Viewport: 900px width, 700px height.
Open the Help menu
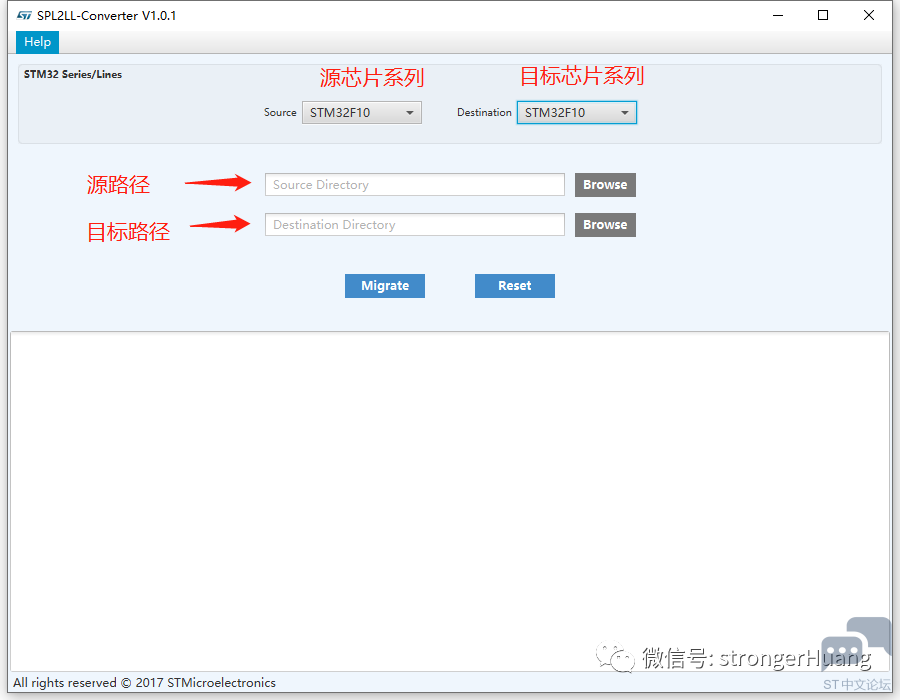[37, 42]
